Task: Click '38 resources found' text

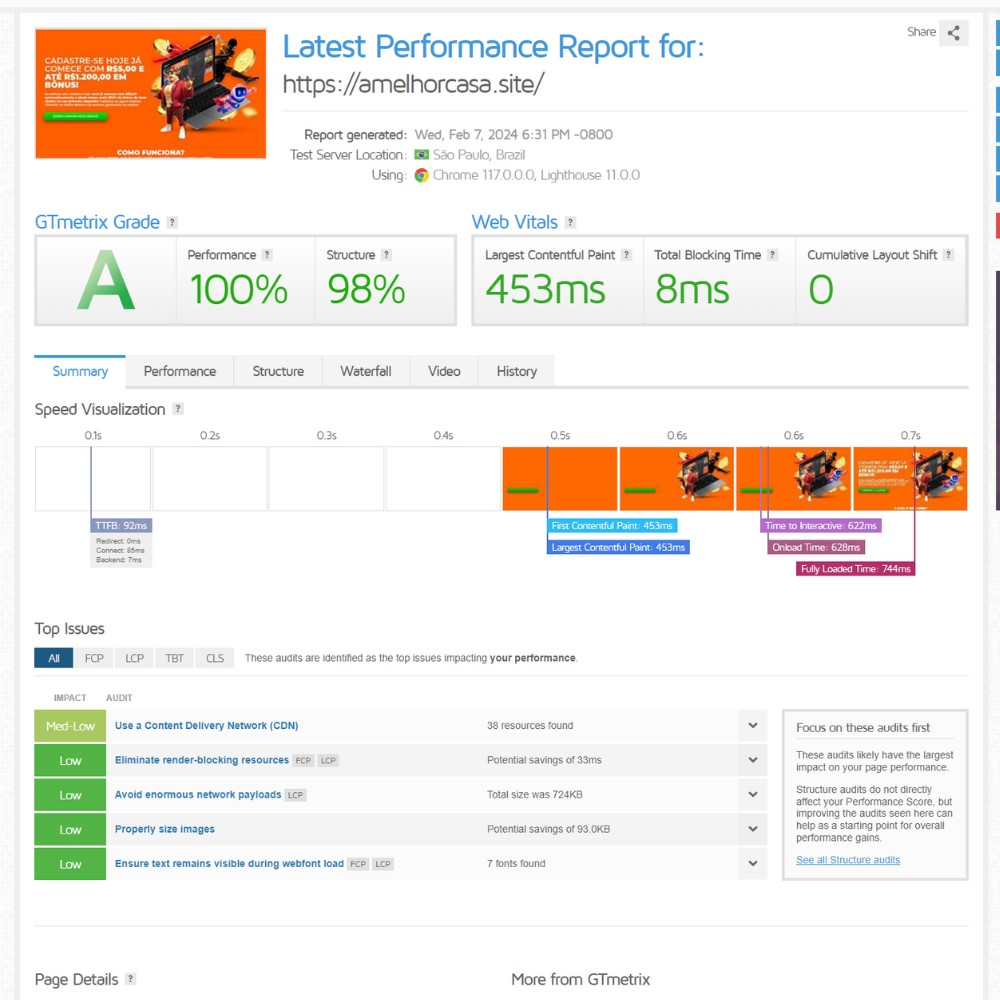Action: [530, 726]
